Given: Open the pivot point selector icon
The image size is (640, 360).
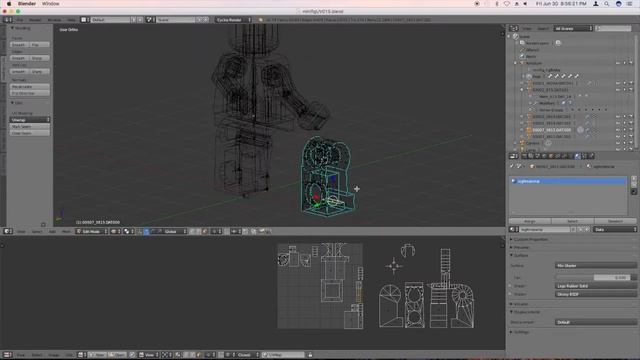Looking at the screenshot, I should [x=128, y=231].
